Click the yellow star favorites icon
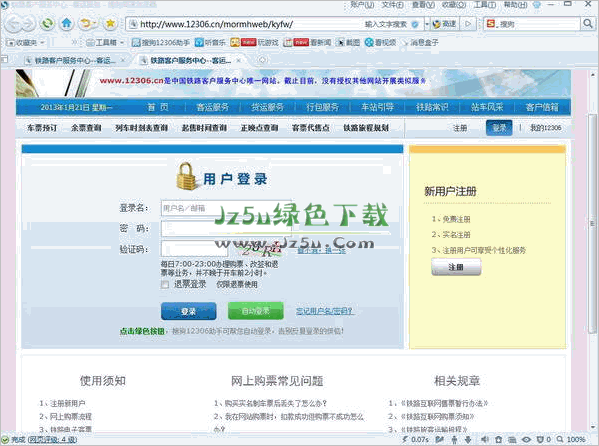The width and height of the screenshot is (599, 446). [110, 24]
